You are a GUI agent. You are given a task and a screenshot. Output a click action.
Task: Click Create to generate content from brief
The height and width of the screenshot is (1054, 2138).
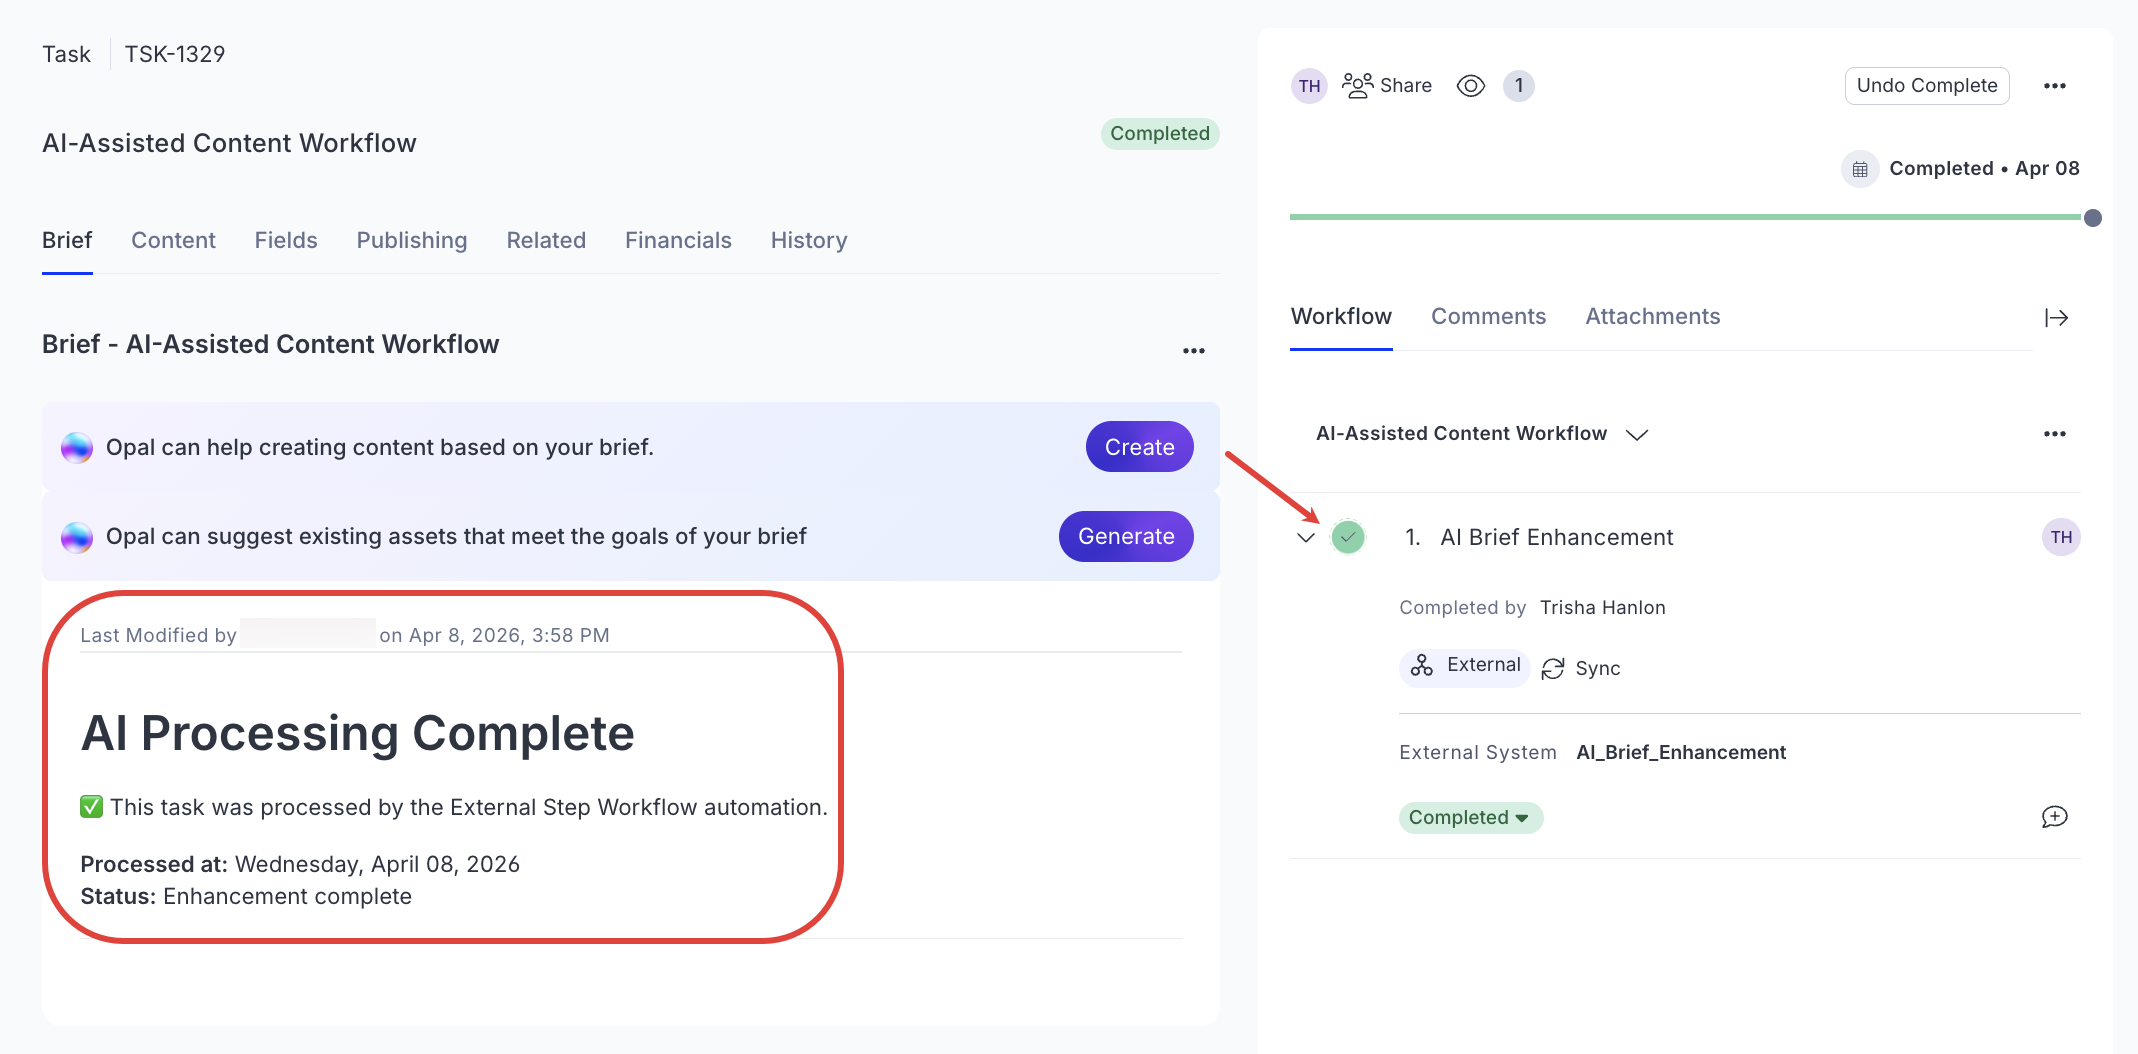(x=1139, y=447)
